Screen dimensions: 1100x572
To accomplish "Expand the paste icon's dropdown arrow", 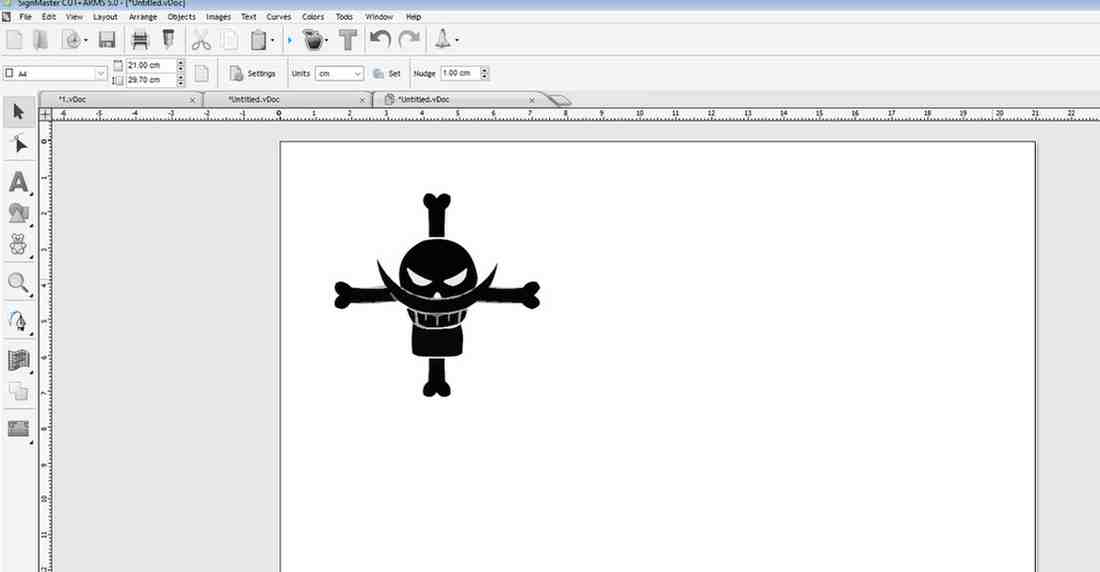I will tap(272, 40).
